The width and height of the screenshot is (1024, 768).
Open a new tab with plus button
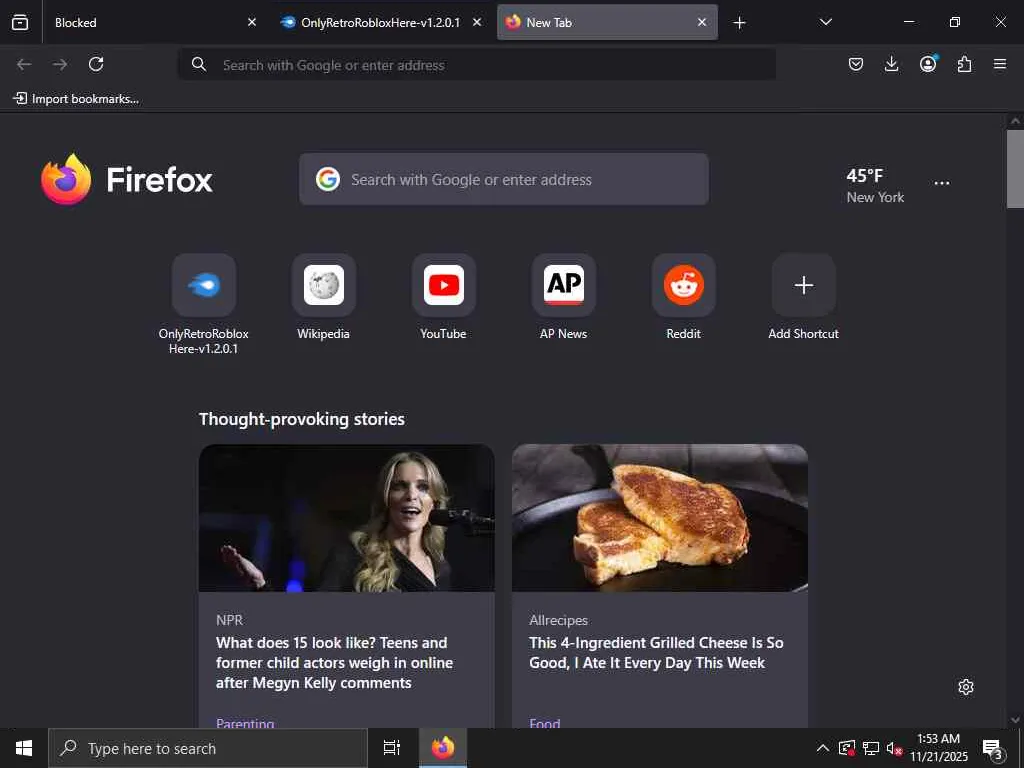pyautogui.click(x=739, y=23)
